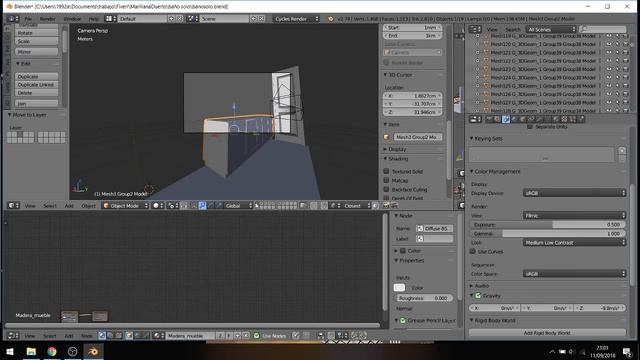Open the Display Device sRGB dropdown
This screenshot has width=640, height=360.
tap(574, 193)
